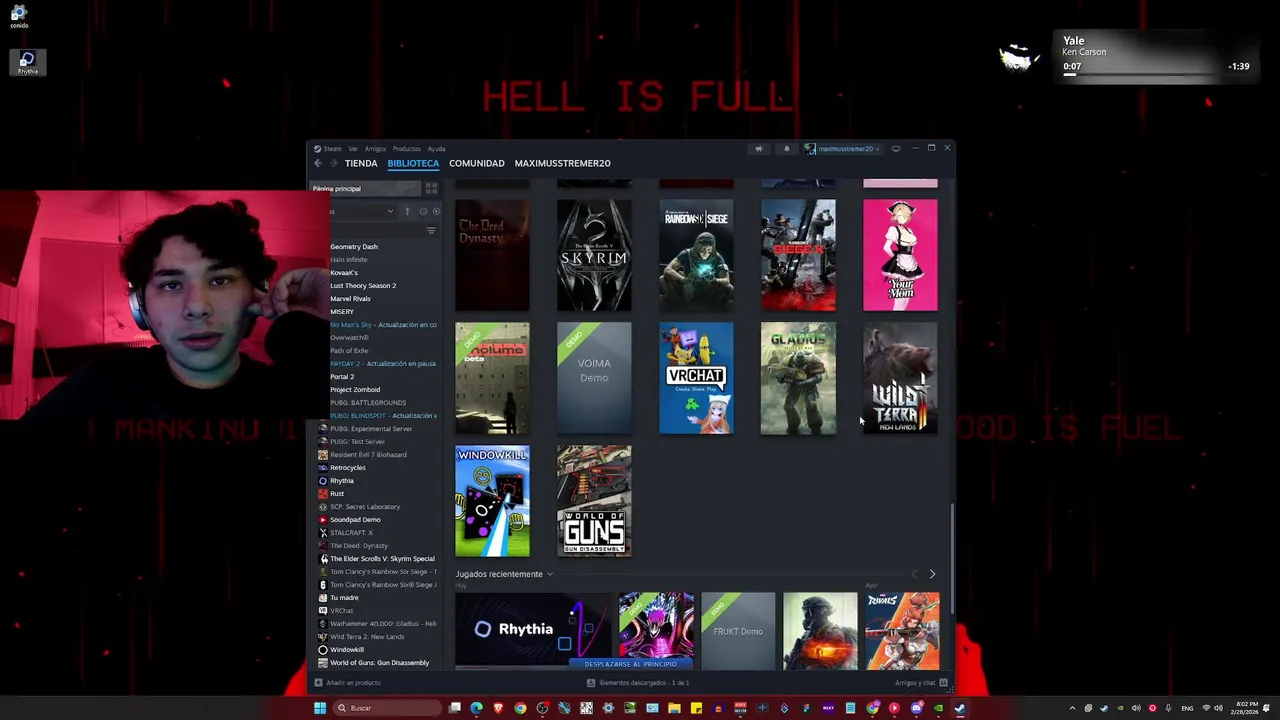Click the library vertical scrollbar
1280x720 pixels.
coord(952,558)
